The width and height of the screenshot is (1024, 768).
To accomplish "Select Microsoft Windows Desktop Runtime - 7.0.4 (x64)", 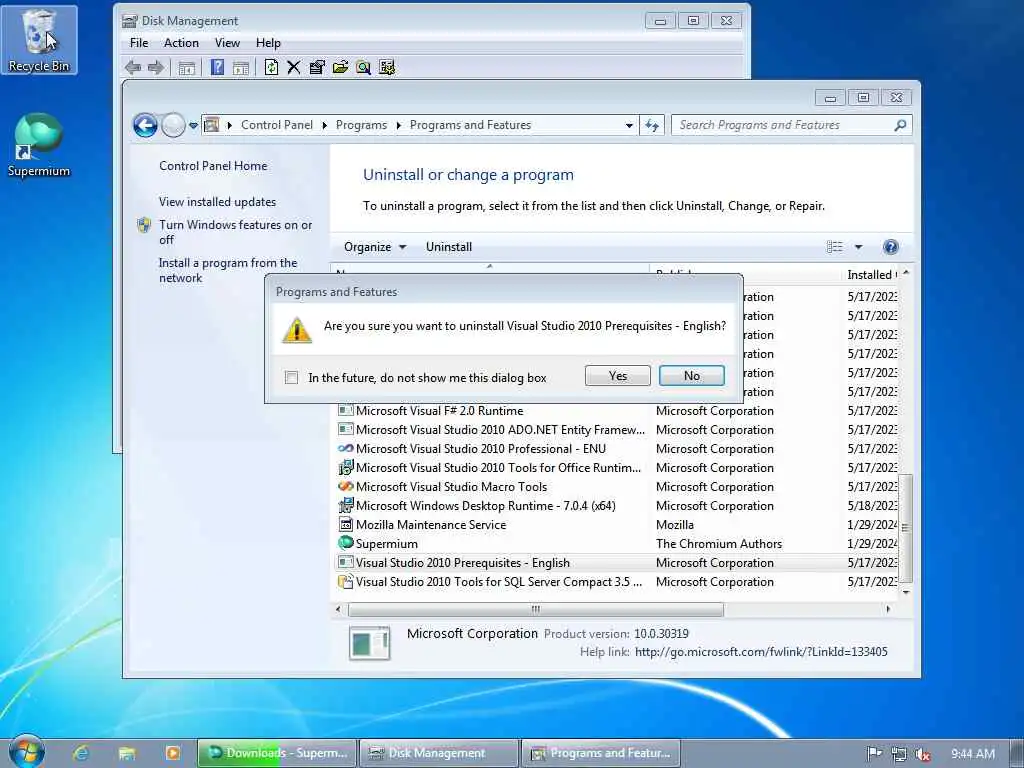I will pos(616,505).
